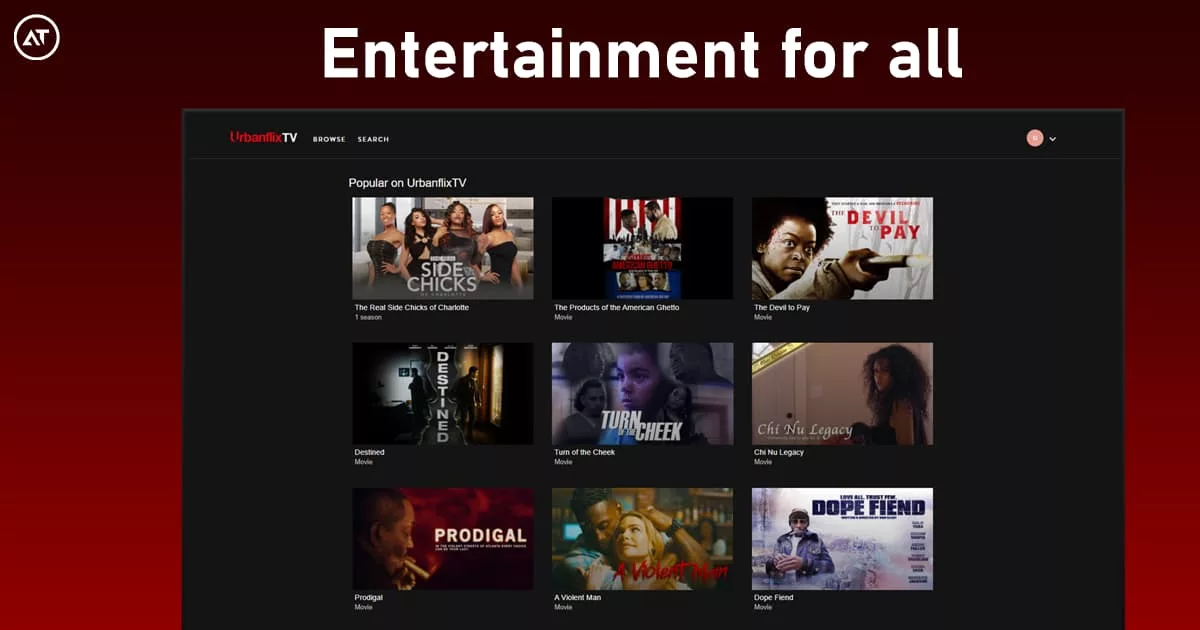Open the Search page

pos(373,139)
